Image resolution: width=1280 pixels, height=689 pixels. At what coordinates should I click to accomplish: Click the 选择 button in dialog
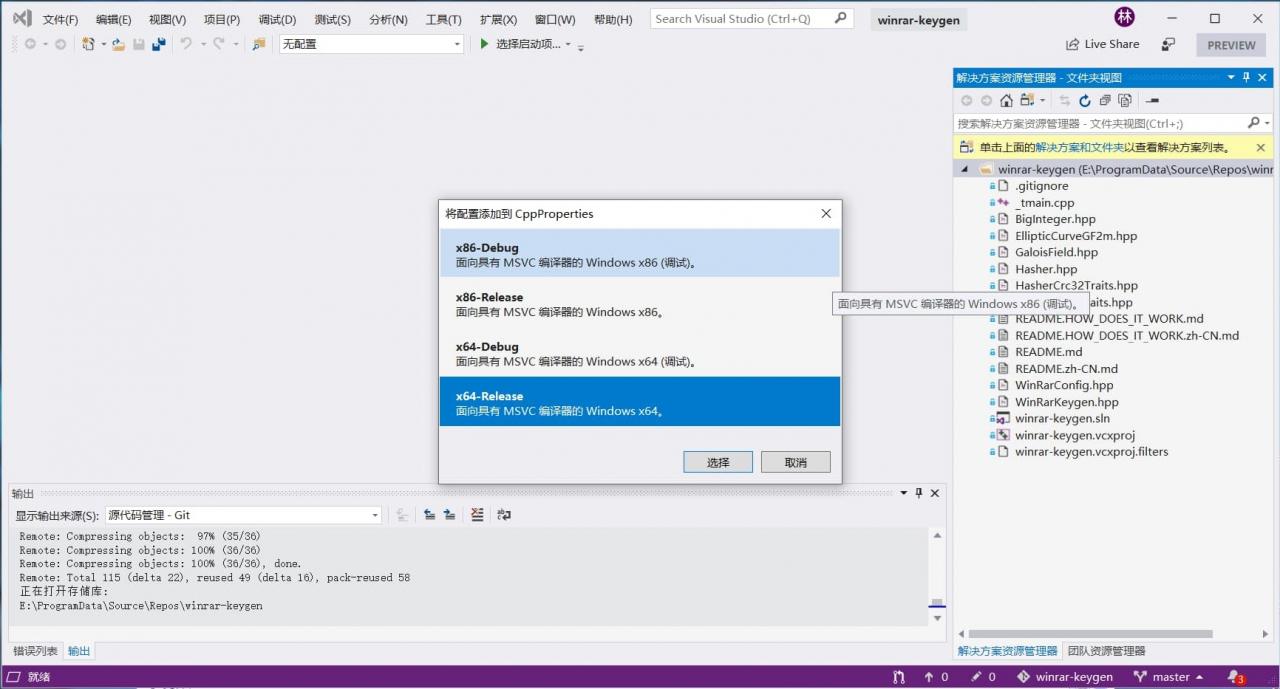(718, 462)
